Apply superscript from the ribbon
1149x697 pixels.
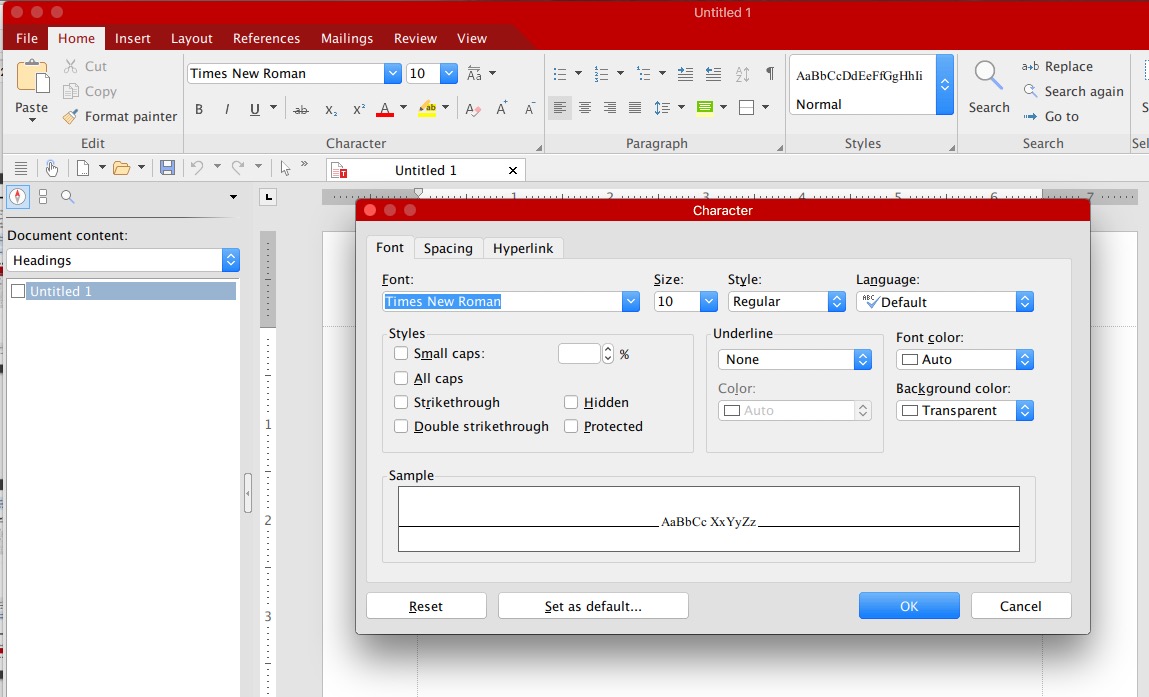click(x=359, y=109)
